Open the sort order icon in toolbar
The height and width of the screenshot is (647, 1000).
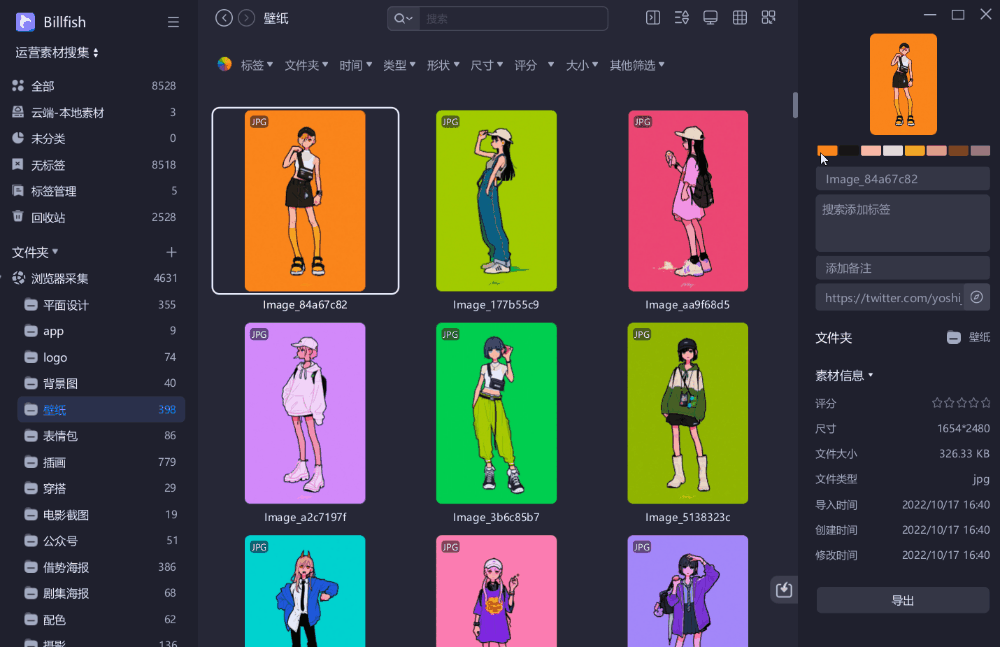pos(681,17)
